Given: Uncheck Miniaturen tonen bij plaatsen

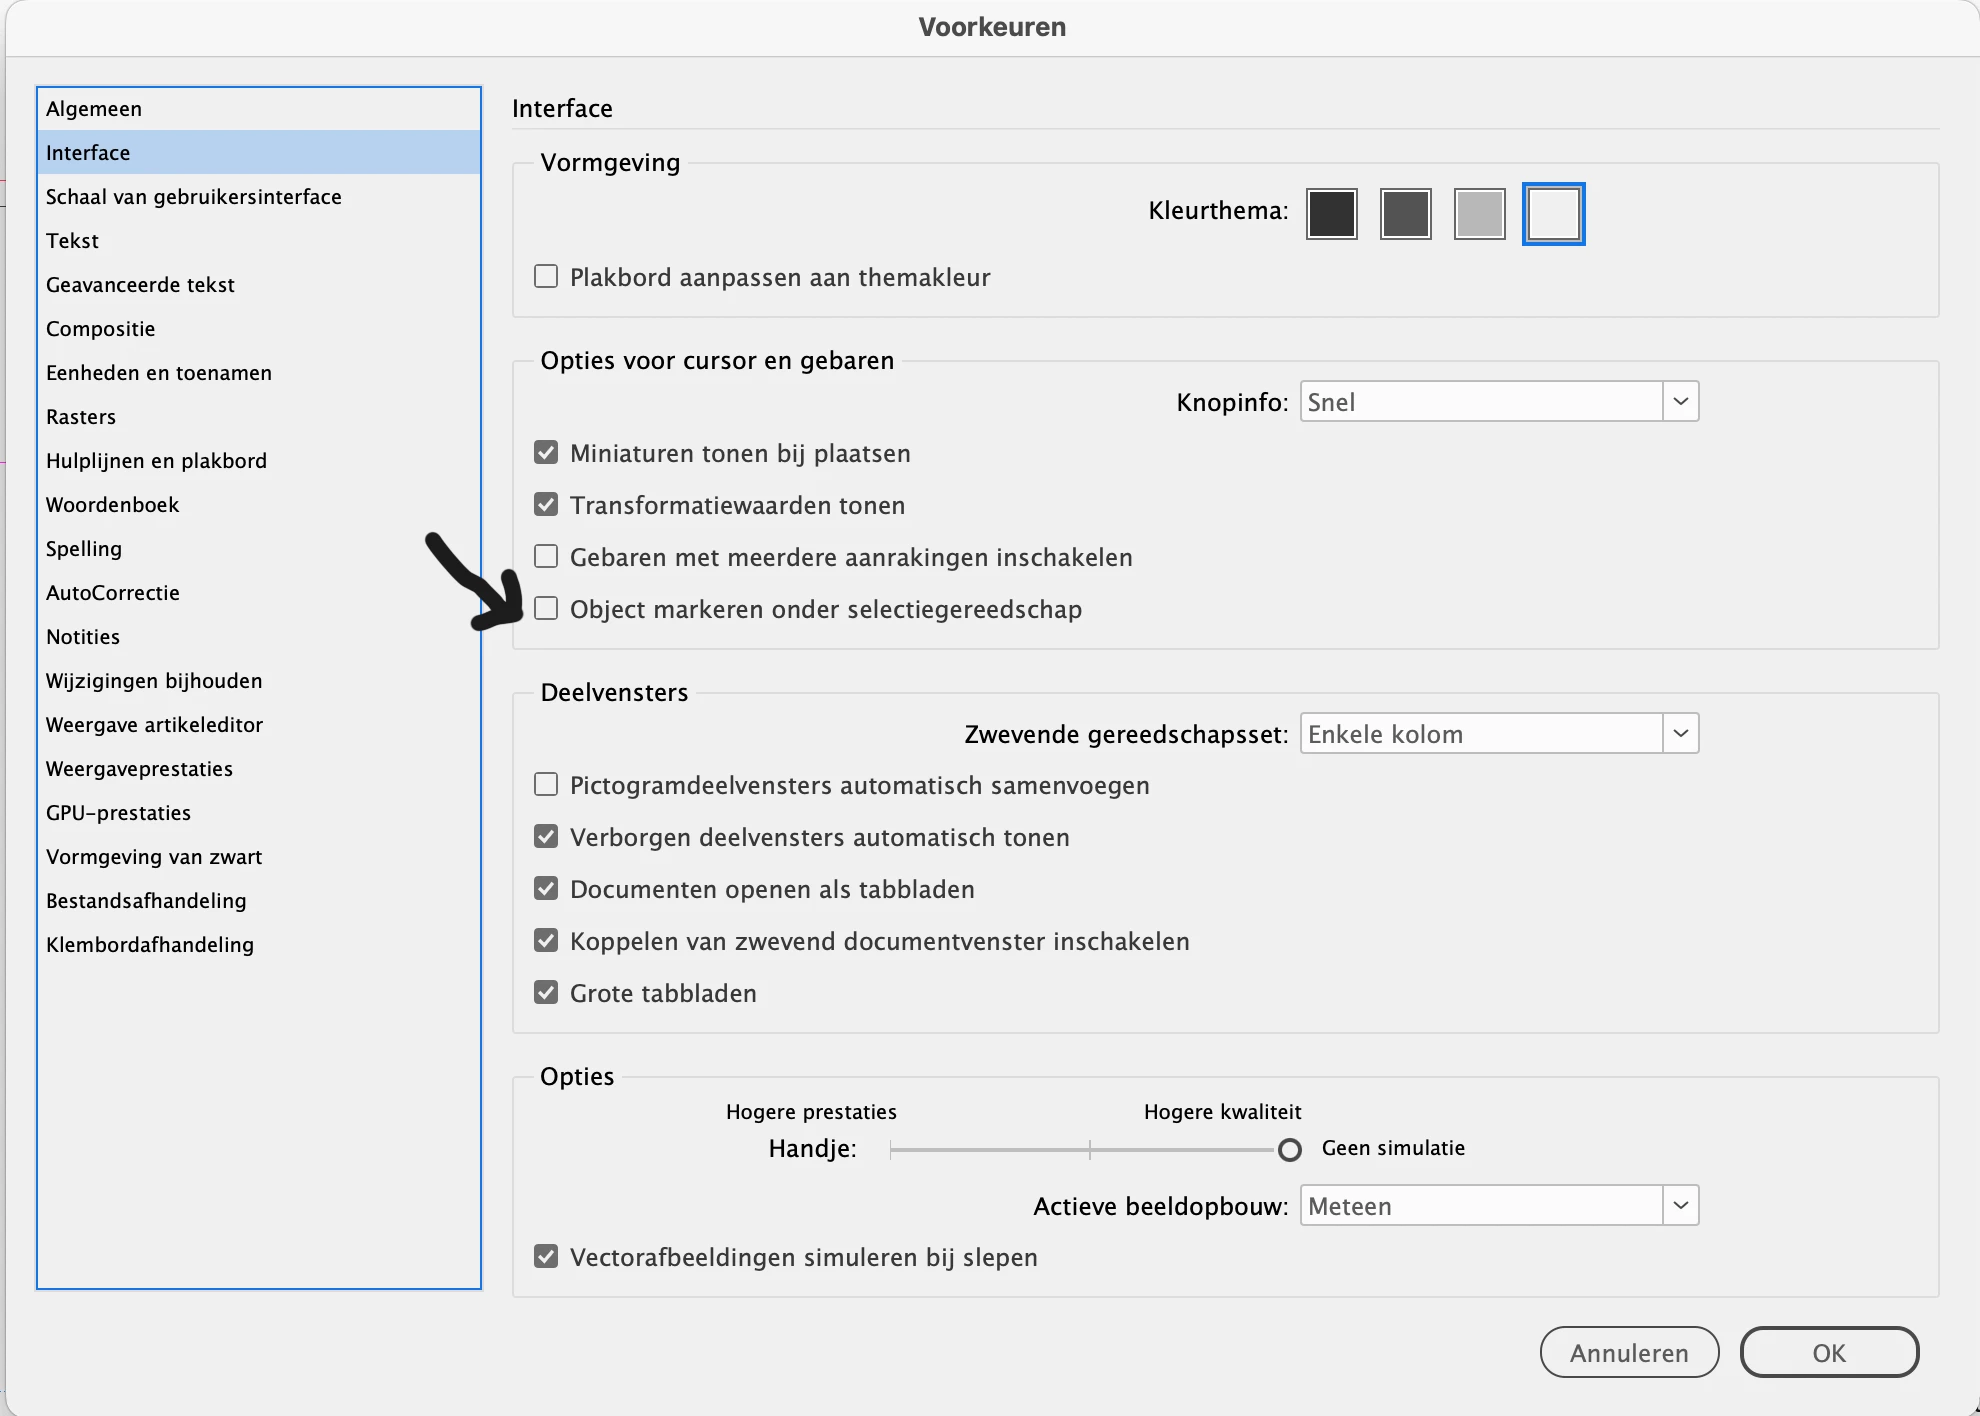Looking at the screenshot, I should point(546,452).
